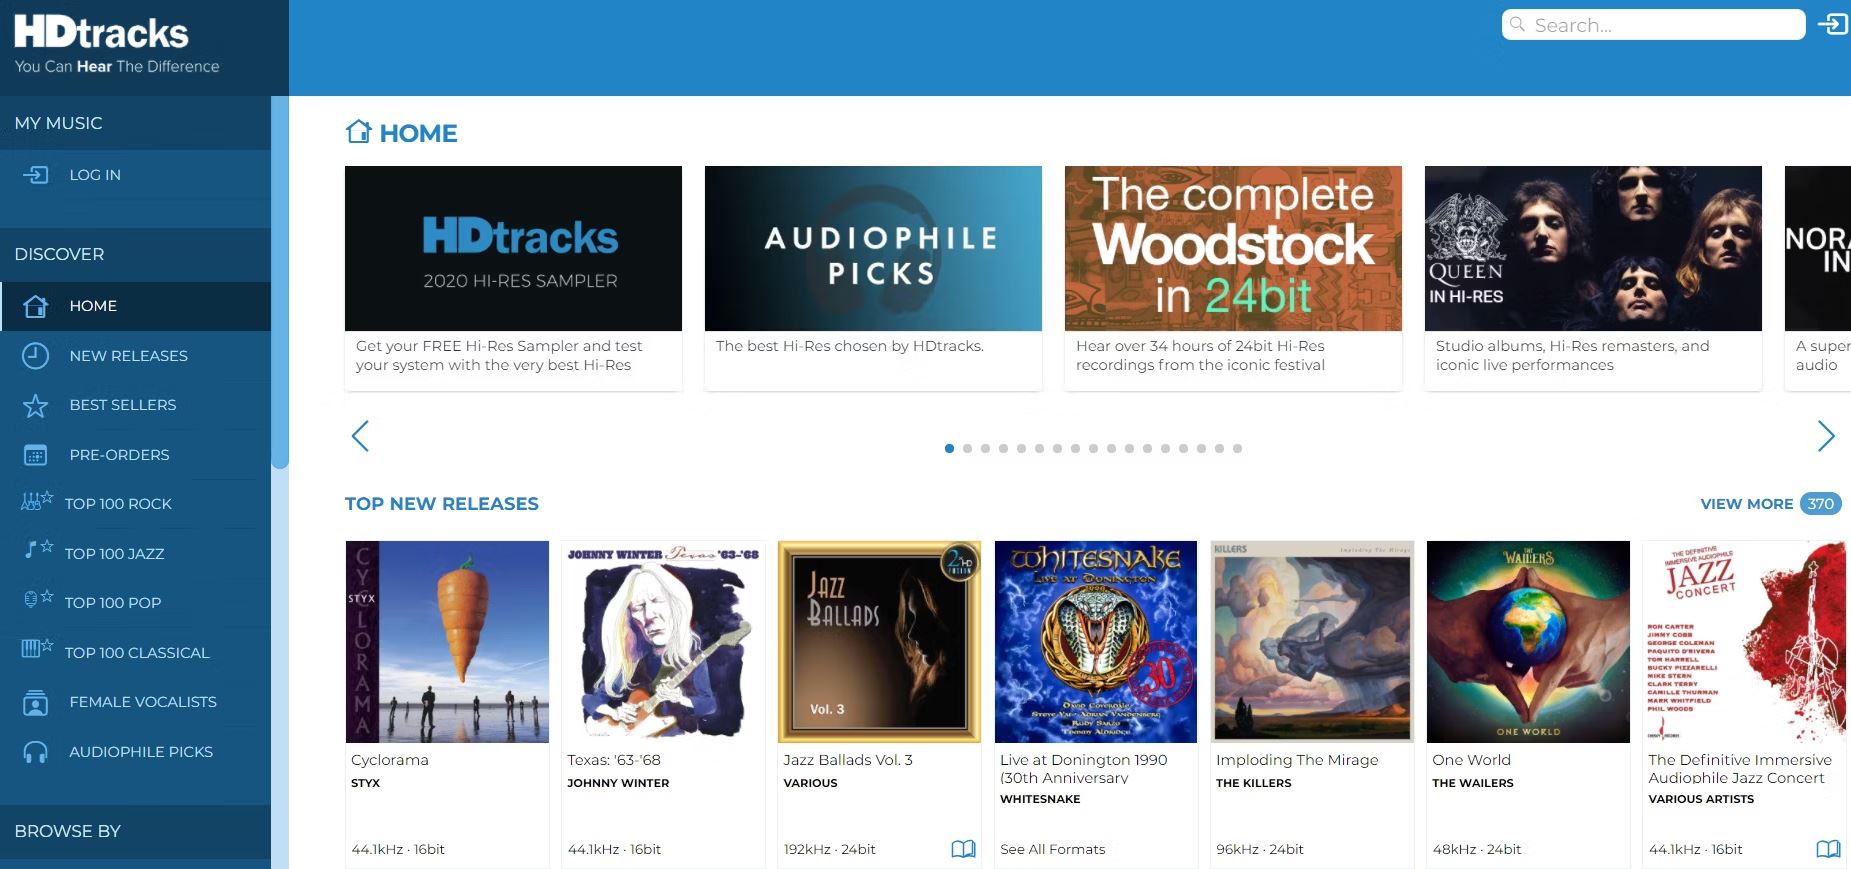This screenshot has height=869, width=1851.
Task: Click the Search input field
Action: [1653, 25]
